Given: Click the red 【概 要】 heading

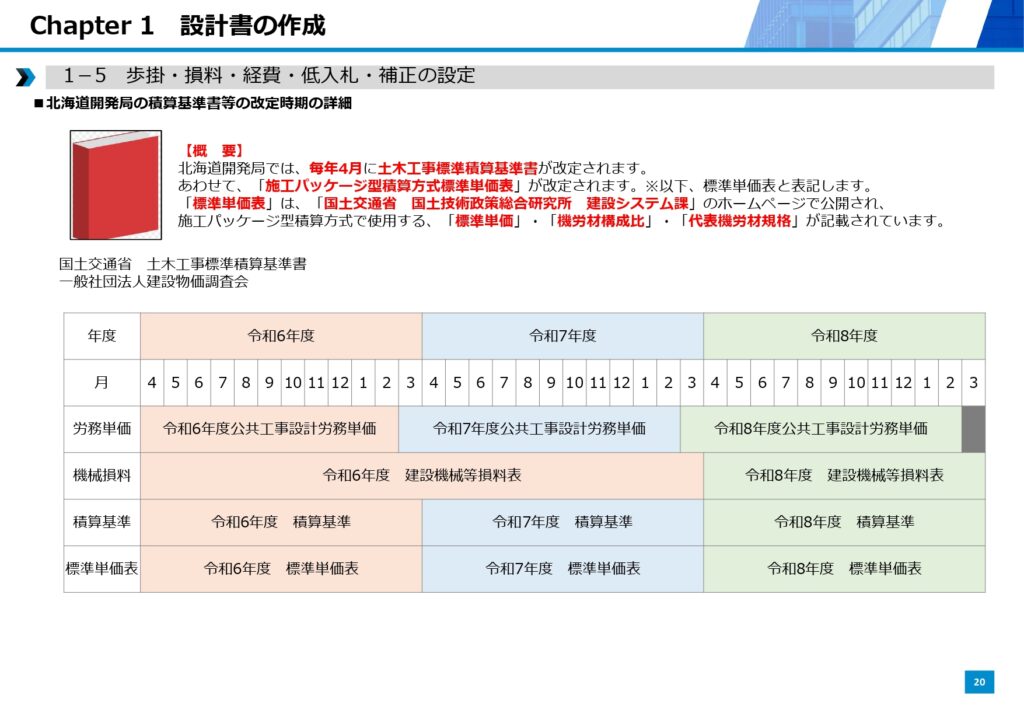Looking at the screenshot, I should point(214,150).
